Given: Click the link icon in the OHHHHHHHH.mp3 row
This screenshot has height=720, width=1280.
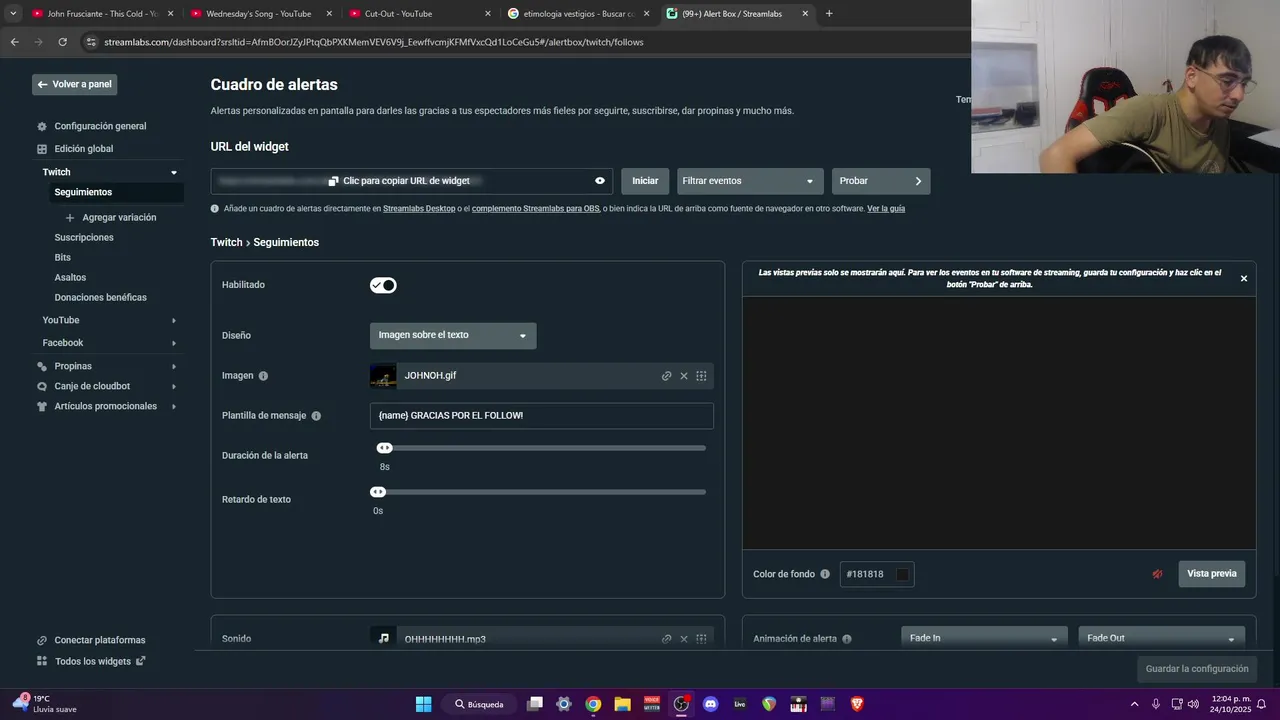Looking at the screenshot, I should click(666, 639).
